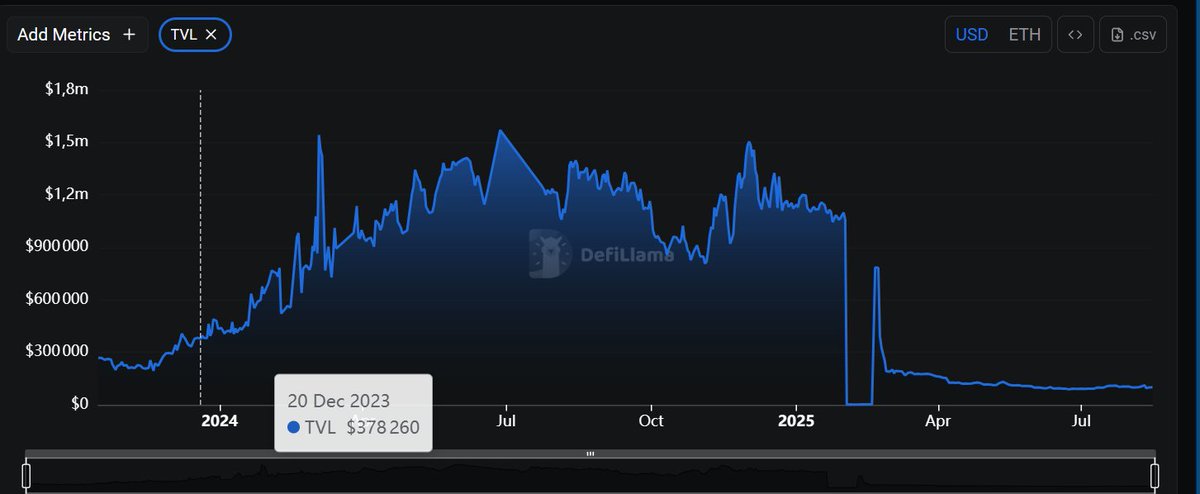Click the plus icon in Add Metrics
This screenshot has width=1200, height=494.
click(x=129, y=34)
